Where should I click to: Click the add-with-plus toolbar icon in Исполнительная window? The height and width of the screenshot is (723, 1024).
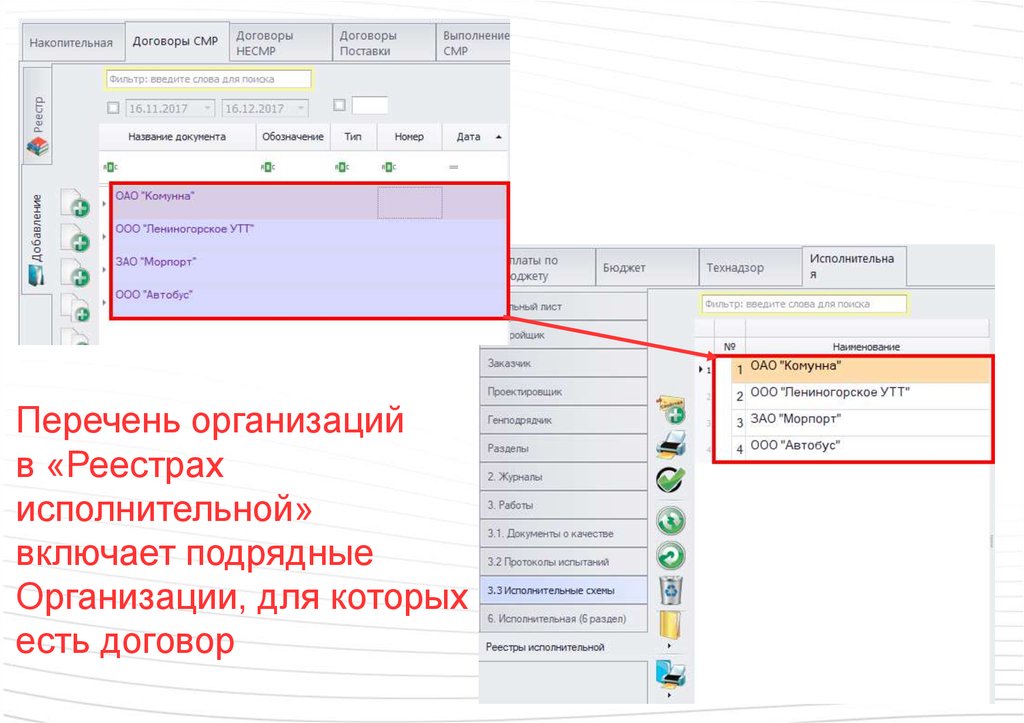click(671, 409)
